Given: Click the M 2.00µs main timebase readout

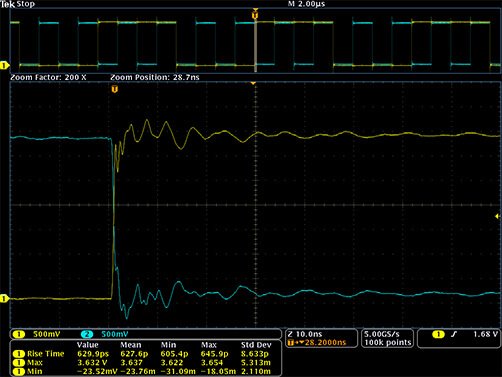Looking at the screenshot, I should (x=306, y=4).
